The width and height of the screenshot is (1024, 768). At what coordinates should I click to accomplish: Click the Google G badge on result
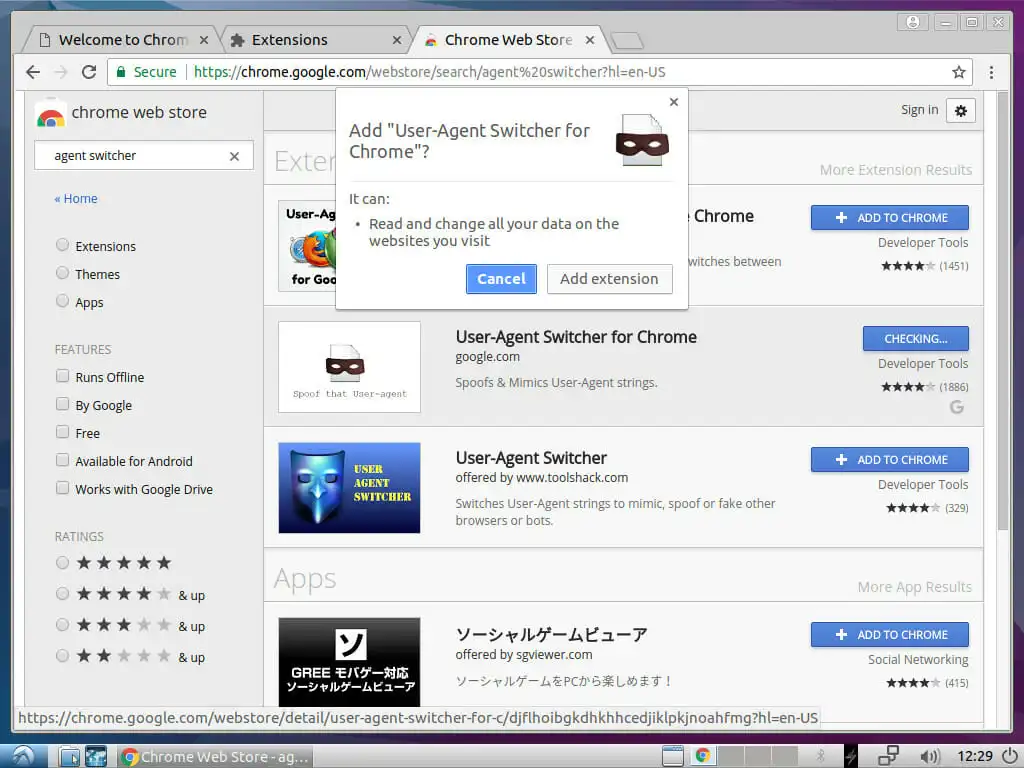(957, 408)
